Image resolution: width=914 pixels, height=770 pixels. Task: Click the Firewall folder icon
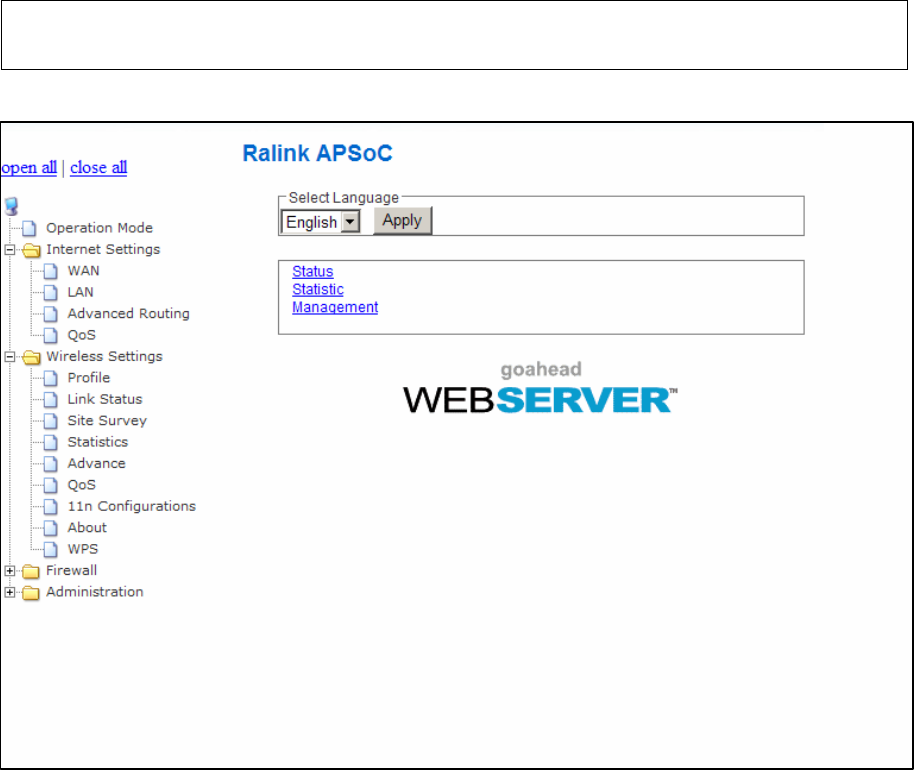point(30,571)
